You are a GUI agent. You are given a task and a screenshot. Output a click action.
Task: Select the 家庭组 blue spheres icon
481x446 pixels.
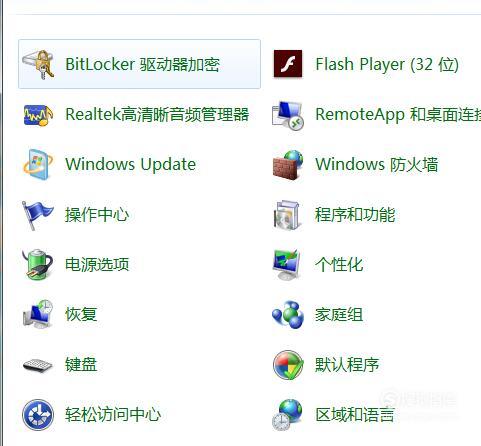(x=288, y=314)
